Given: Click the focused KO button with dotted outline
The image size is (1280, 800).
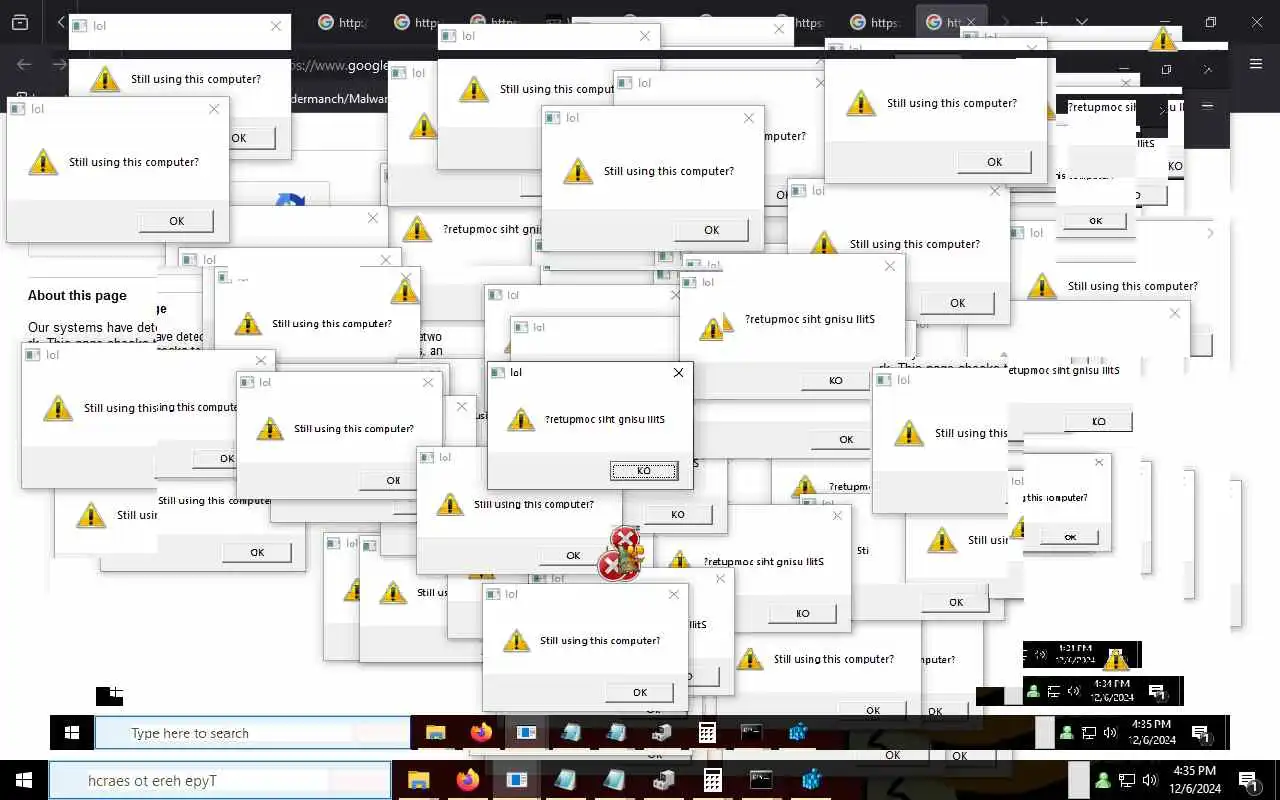Looking at the screenshot, I should point(644,471).
